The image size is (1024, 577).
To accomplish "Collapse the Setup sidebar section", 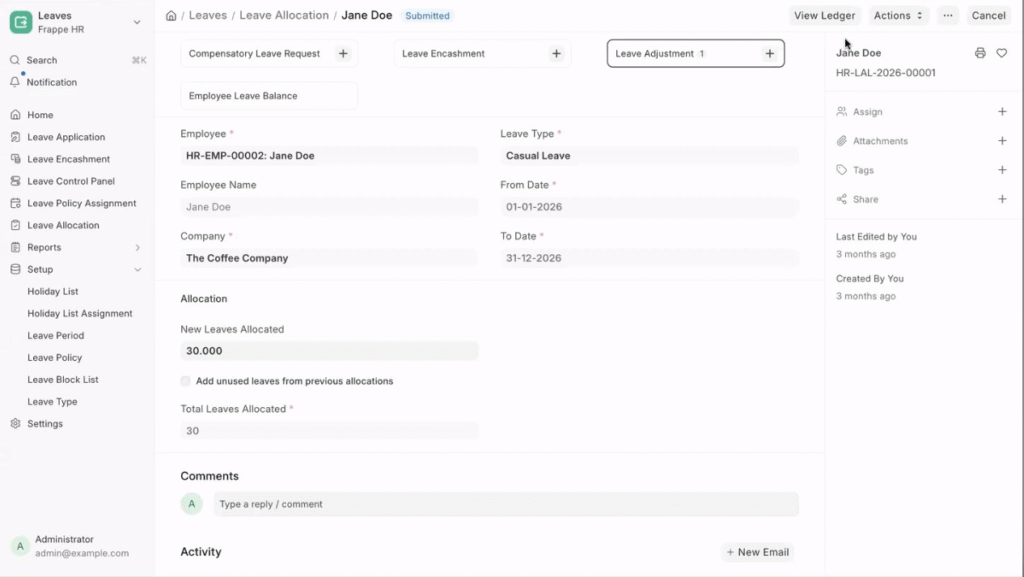I will point(138,270).
